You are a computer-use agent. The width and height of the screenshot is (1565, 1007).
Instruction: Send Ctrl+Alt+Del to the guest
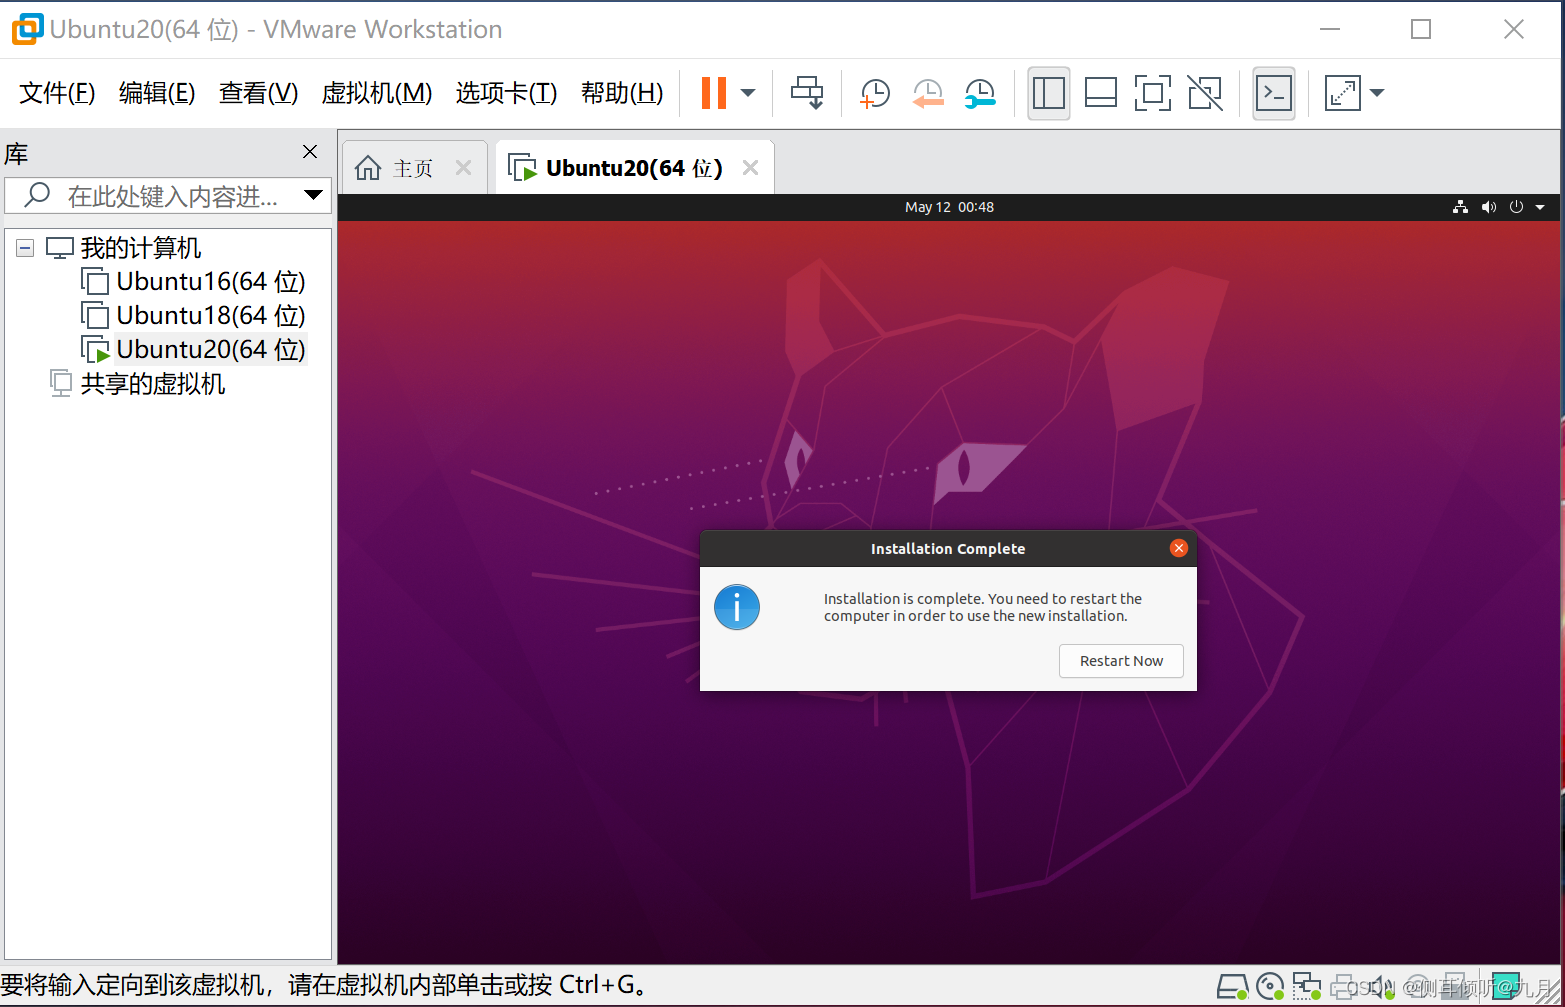[x=807, y=92]
